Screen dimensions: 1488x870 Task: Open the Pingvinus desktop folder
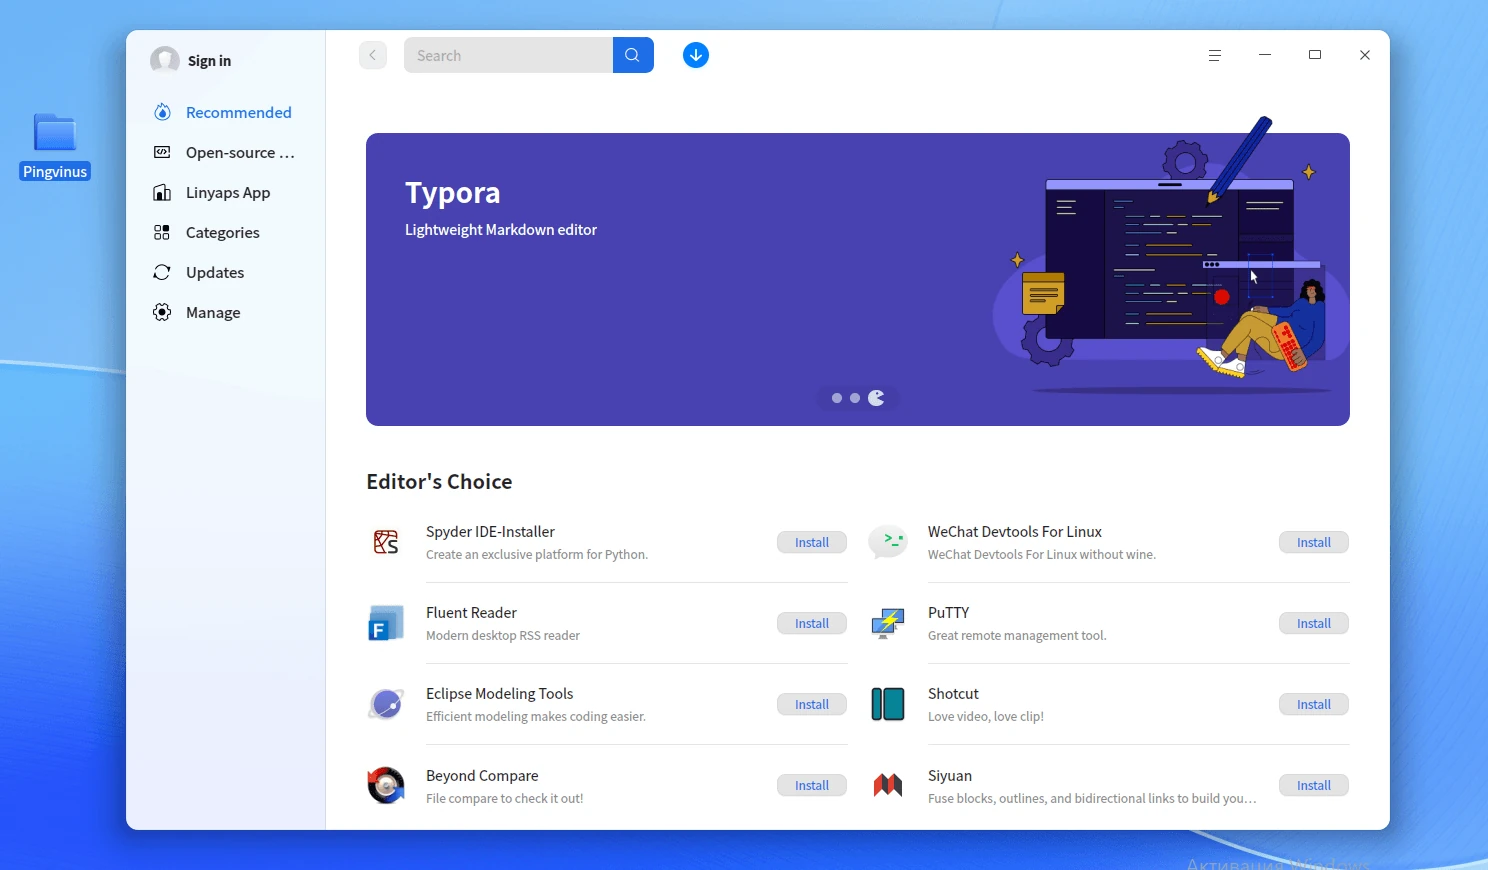tap(55, 146)
